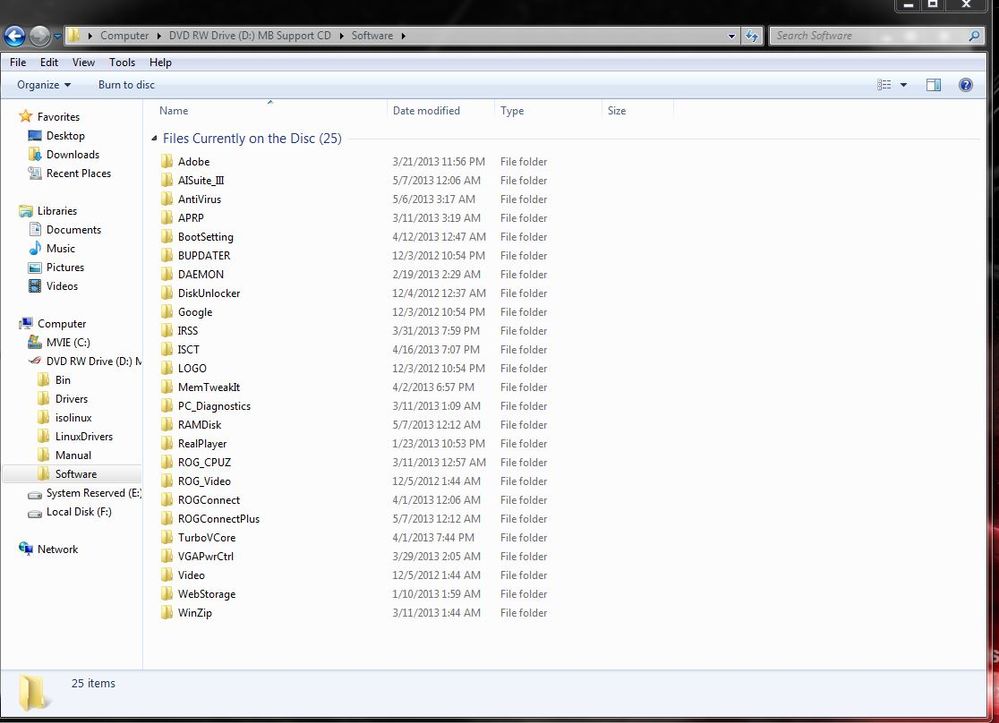Select the DAEMON folder icon
Viewport: 999px width, 723px height.
(166, 274)
